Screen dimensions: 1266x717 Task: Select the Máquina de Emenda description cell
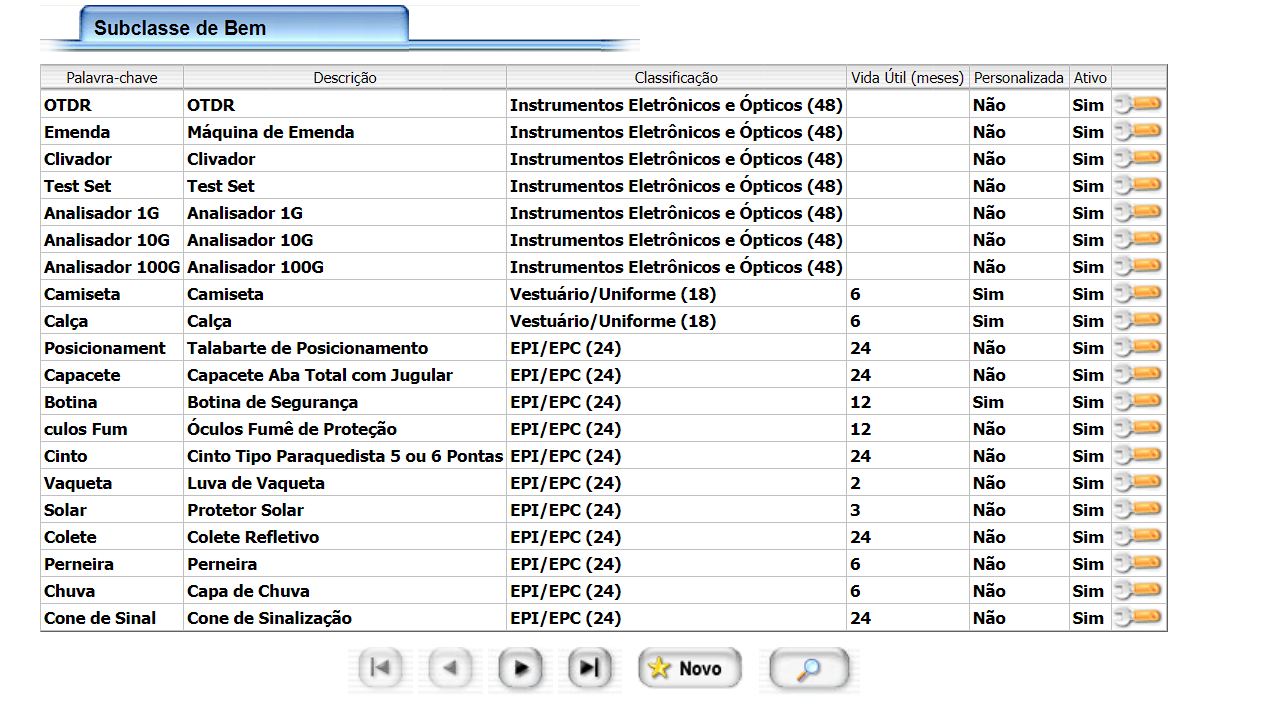tap(270, 132)
